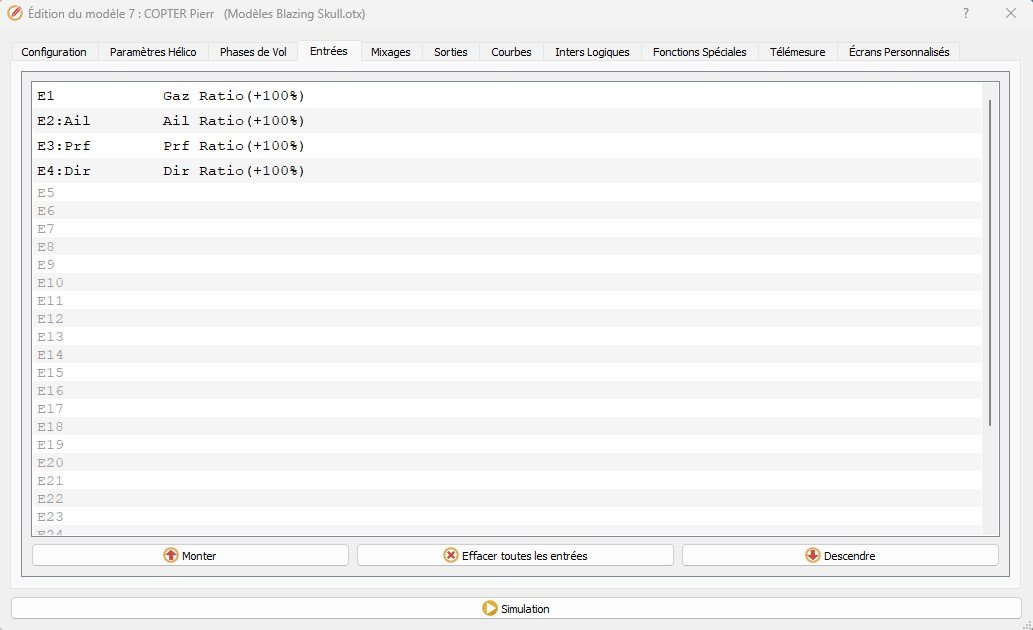Open Inters Logiques tab
Viewport: 1033px width, 630px height.
(x=592, y=52)
